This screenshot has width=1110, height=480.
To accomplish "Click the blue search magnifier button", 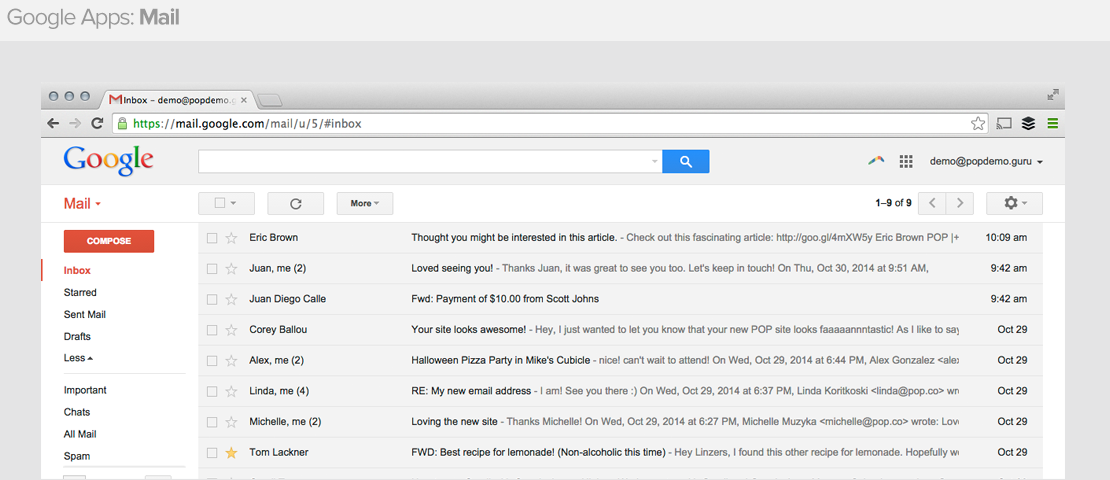I will pos(685,161).
